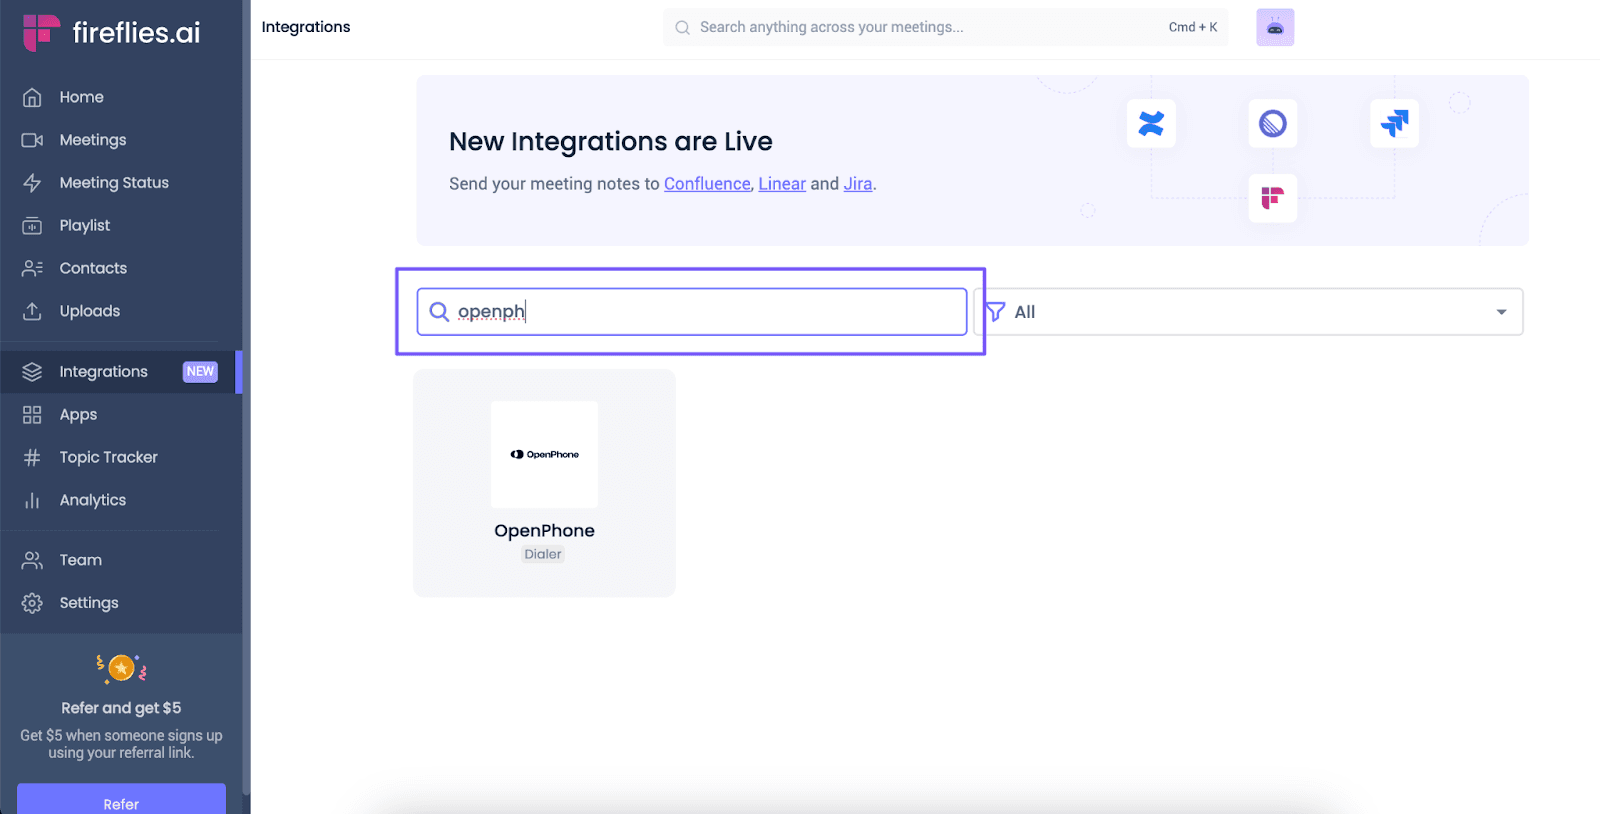Click the Contacts people icon
The width and height of the screenshot is (1600, 814).
pos(32,268)
